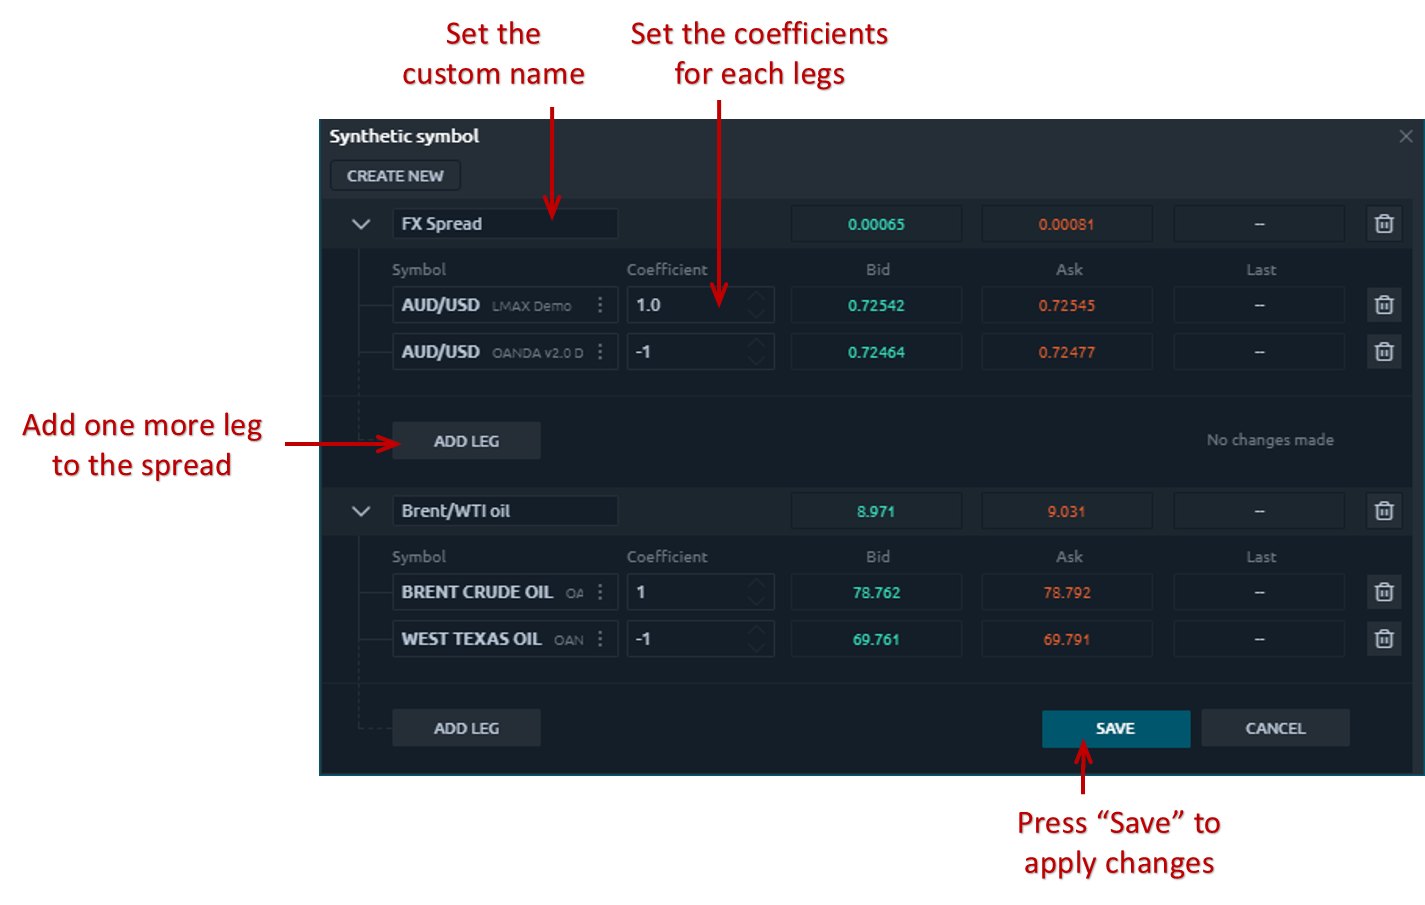Click the CREATE NEW button

pyautogui.click(x=395, y=176)
